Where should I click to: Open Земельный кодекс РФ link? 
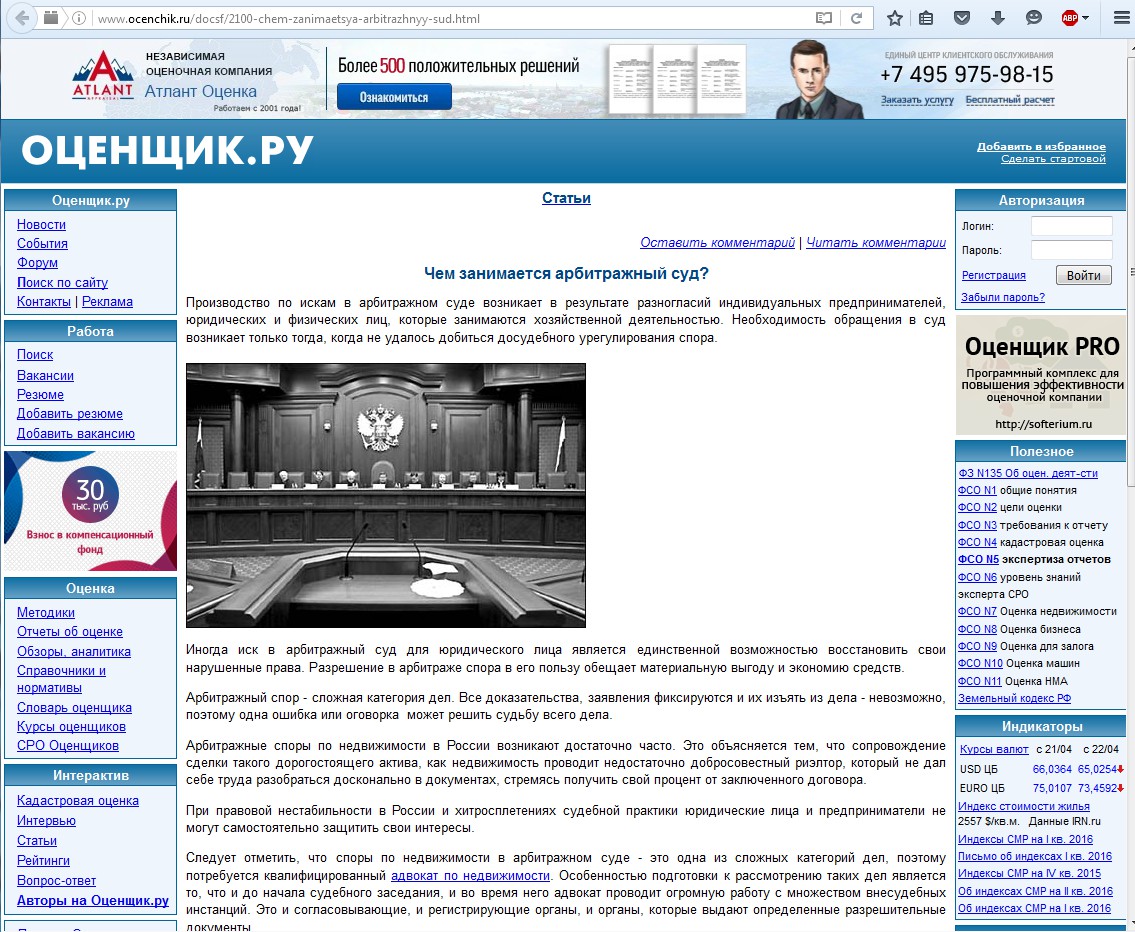point(1014,698)
